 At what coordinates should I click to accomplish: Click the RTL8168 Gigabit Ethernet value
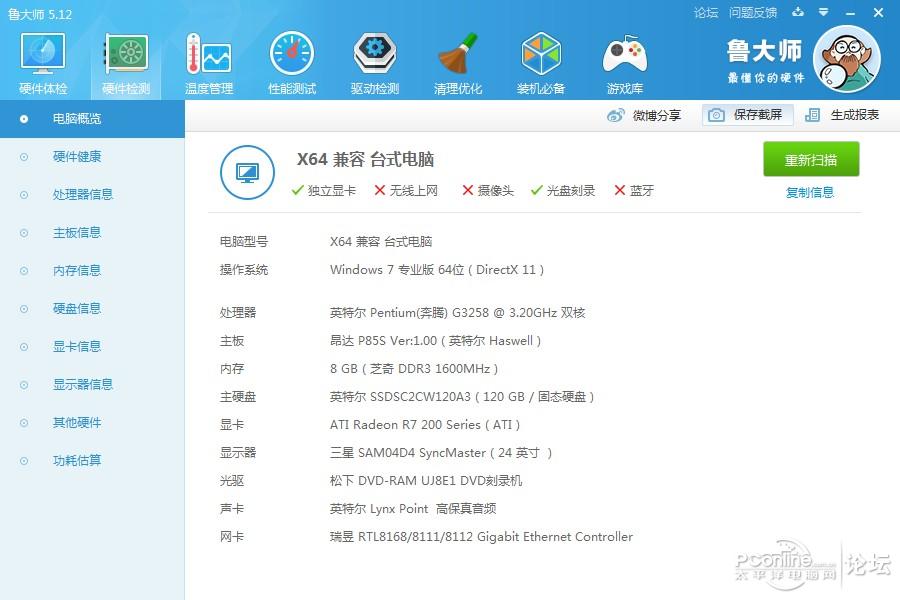coord(481,537)
